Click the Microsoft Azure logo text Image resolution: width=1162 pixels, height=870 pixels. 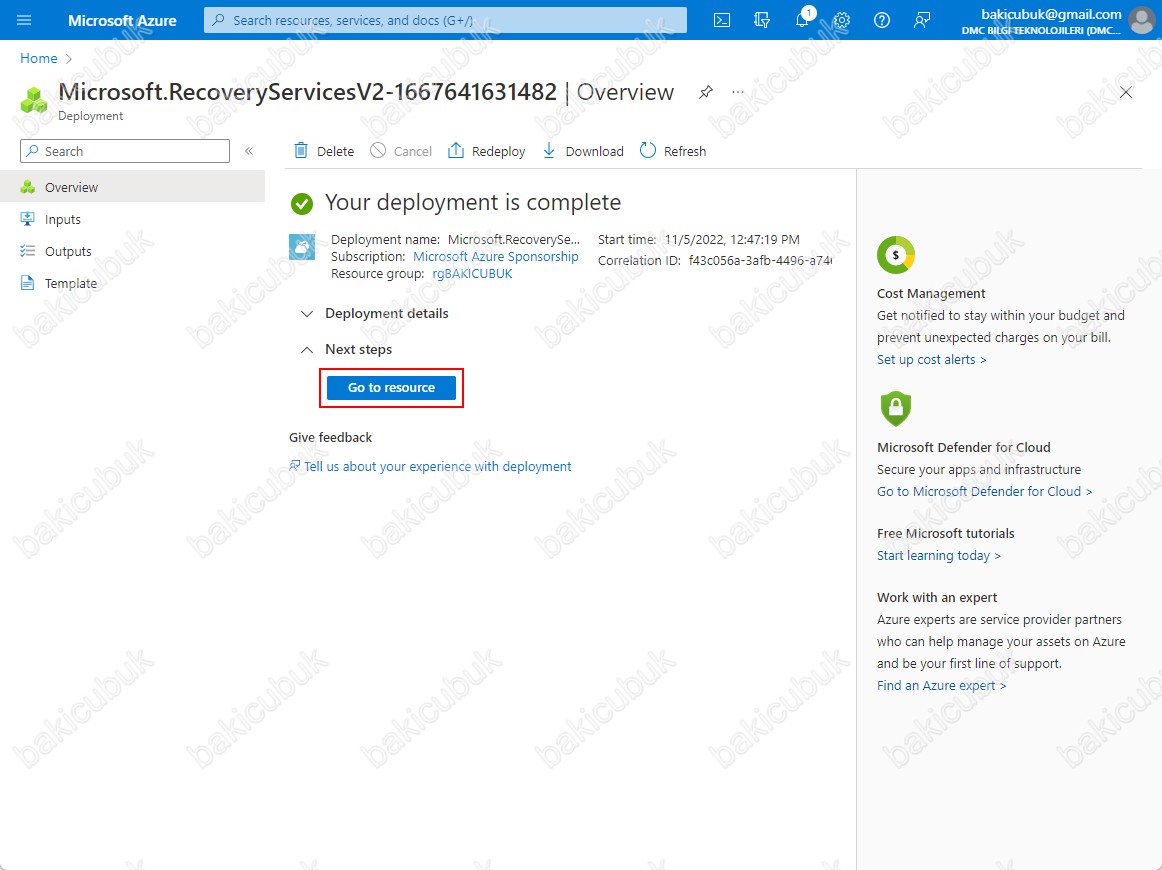point(122,20)
